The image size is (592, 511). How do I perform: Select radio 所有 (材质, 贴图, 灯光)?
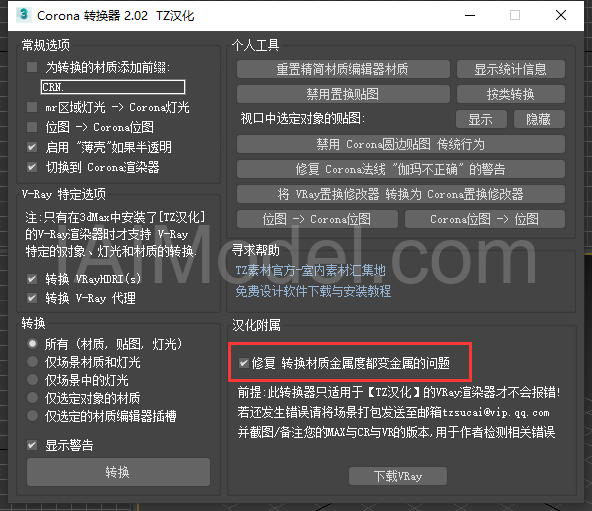point(32,344)
